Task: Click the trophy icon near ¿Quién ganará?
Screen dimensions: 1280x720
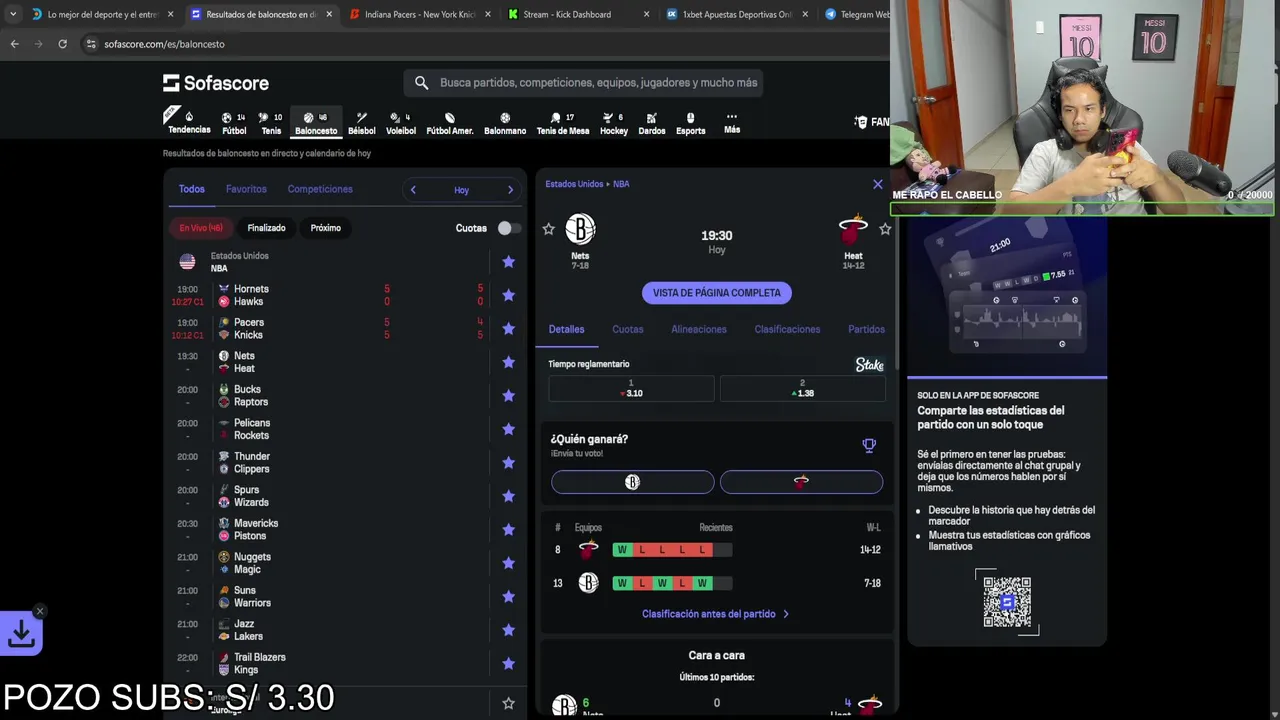Action: pos(869,445)
